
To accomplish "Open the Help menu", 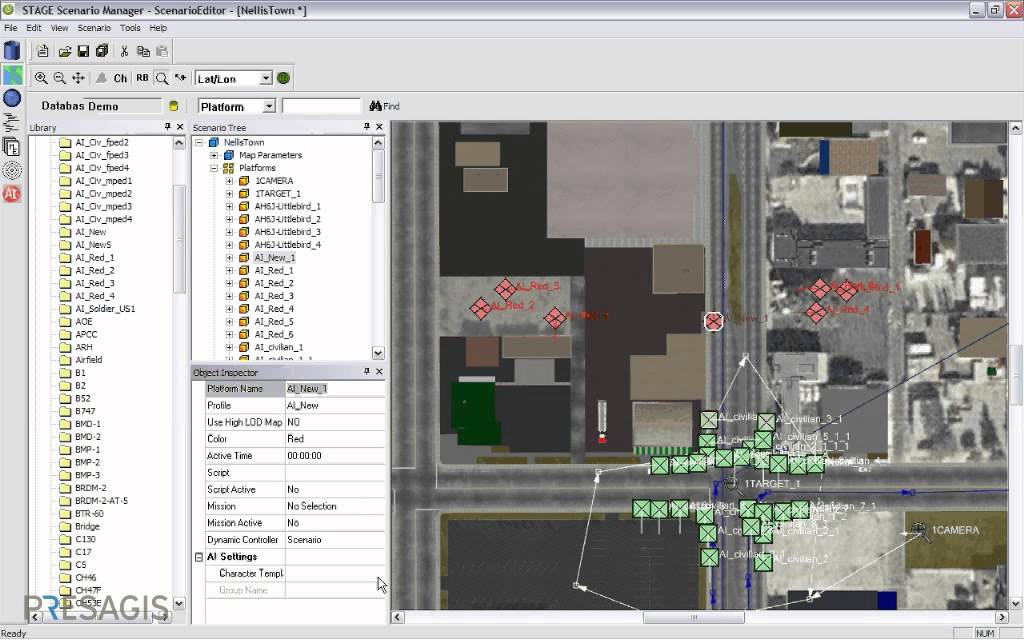I will tap(158, 28).
